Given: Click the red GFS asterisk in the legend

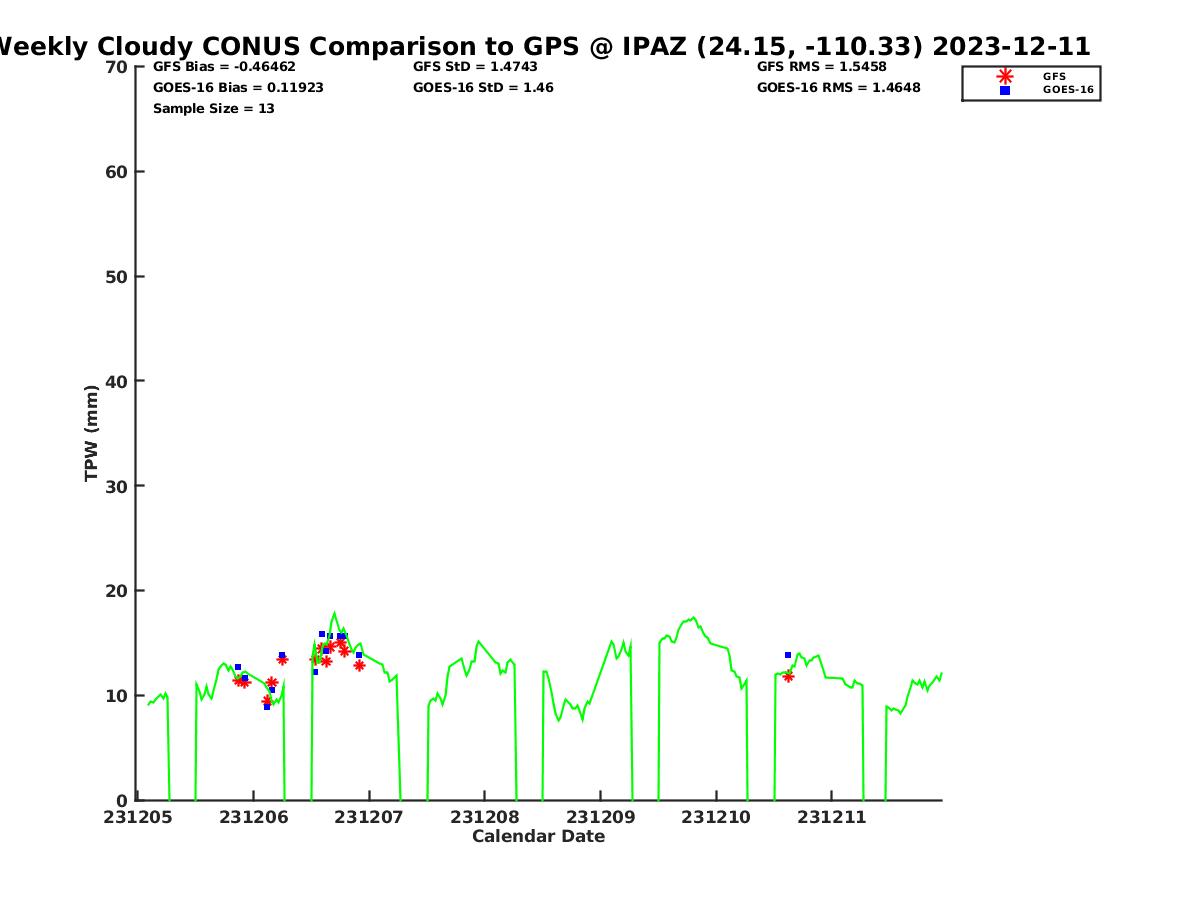Looking at the screenshot, I should 1005,76.
